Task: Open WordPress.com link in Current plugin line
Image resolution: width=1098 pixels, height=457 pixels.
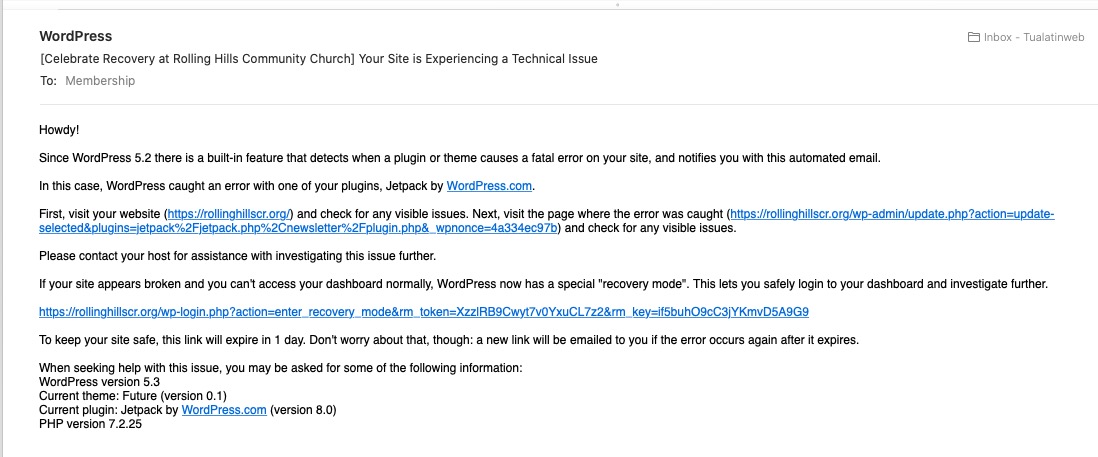Action: click(224, 410)
